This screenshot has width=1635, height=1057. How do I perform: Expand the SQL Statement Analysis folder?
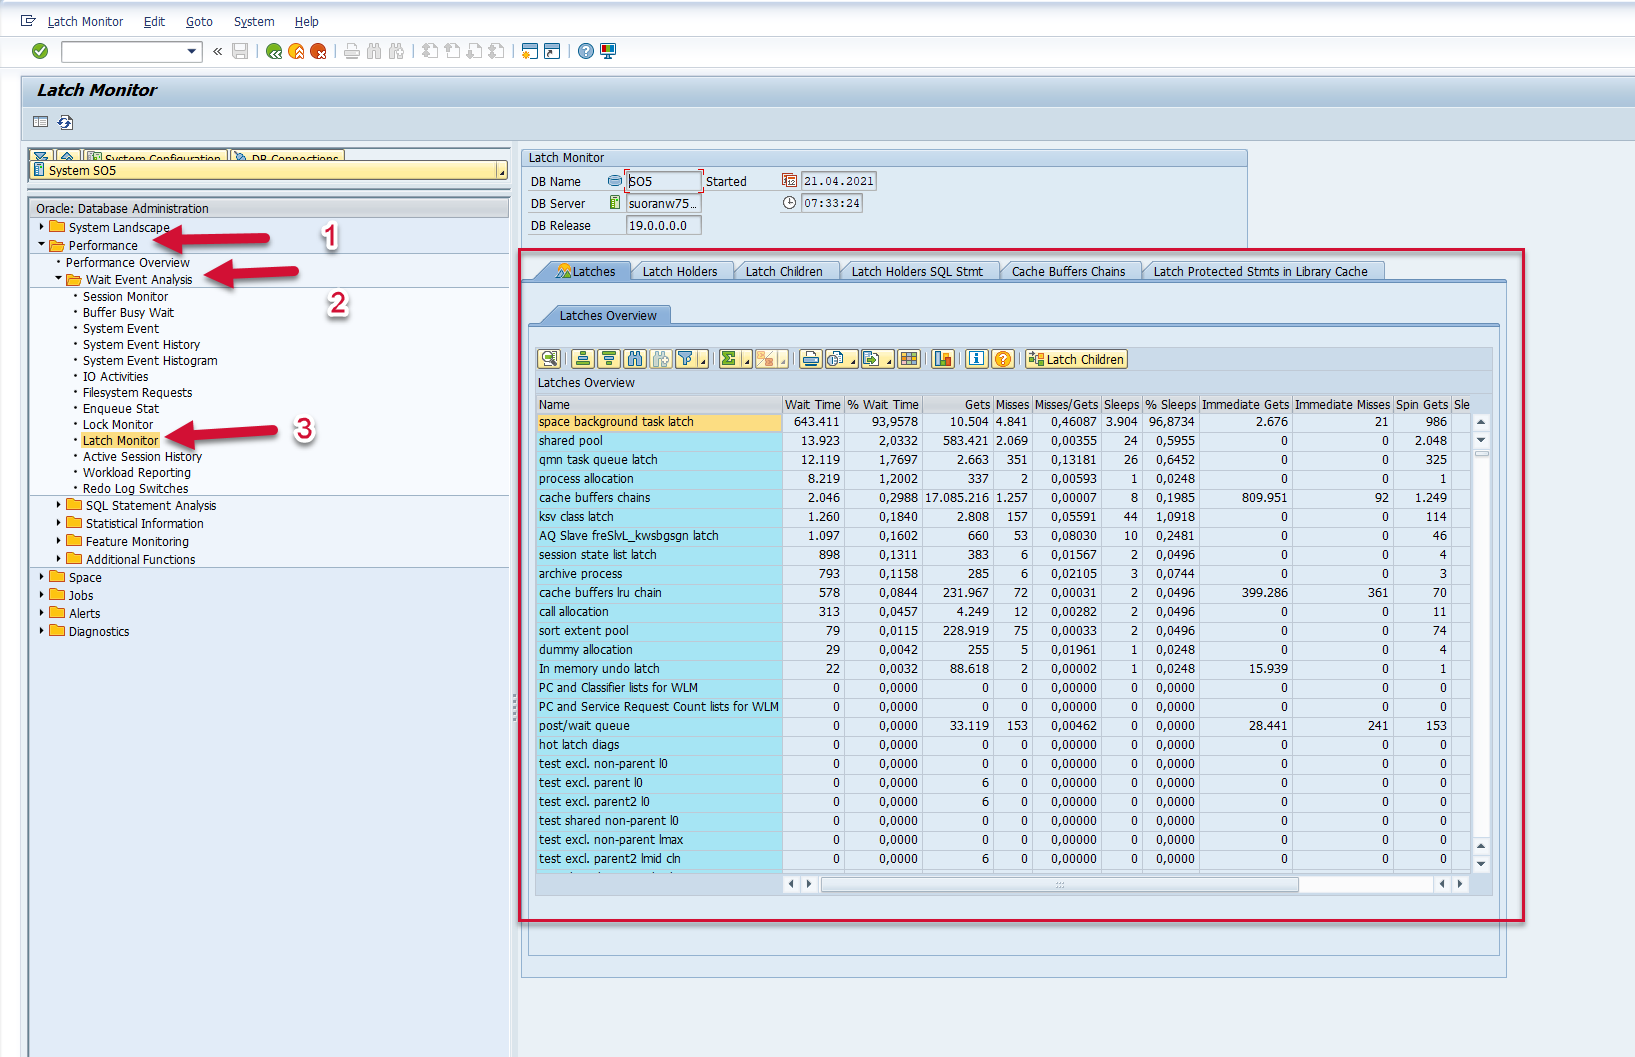58,505
